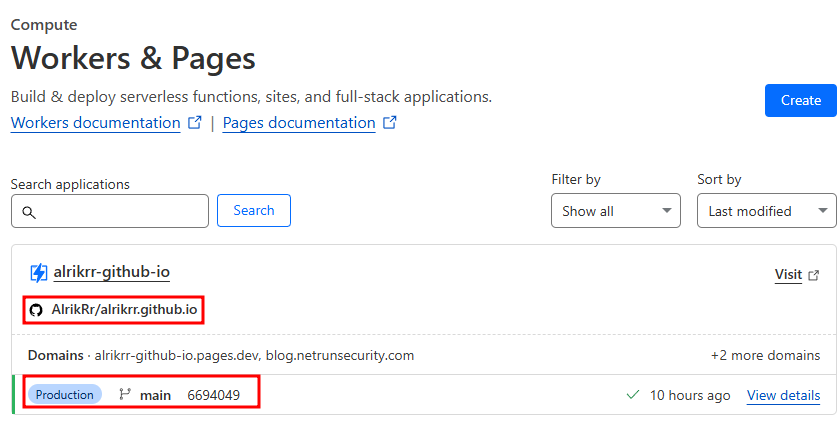Screen dimensions: 840x428
Task: Click the green success checkmark icon
Action: click(632, 395)
